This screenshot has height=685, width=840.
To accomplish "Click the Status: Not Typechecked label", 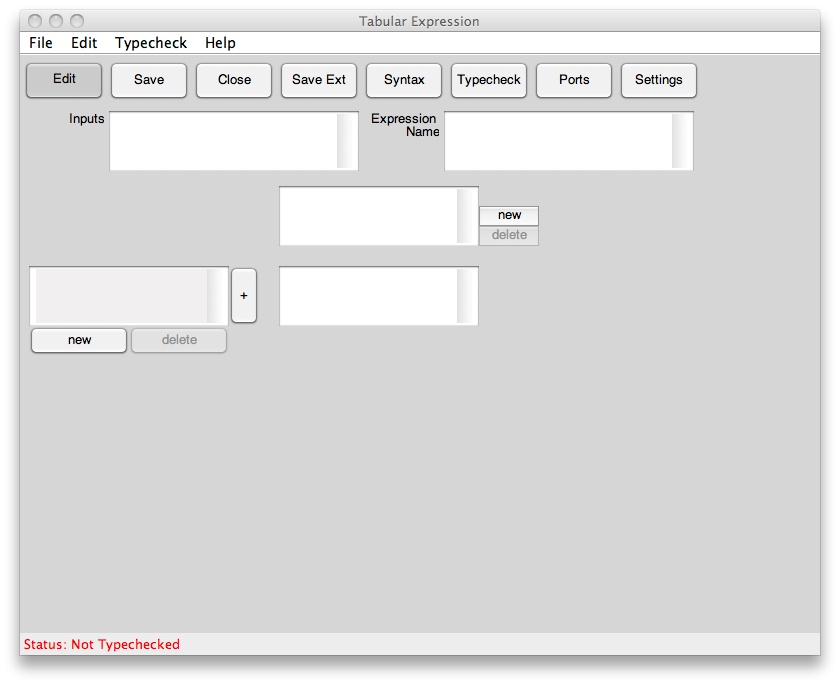I will pos(102,645).
